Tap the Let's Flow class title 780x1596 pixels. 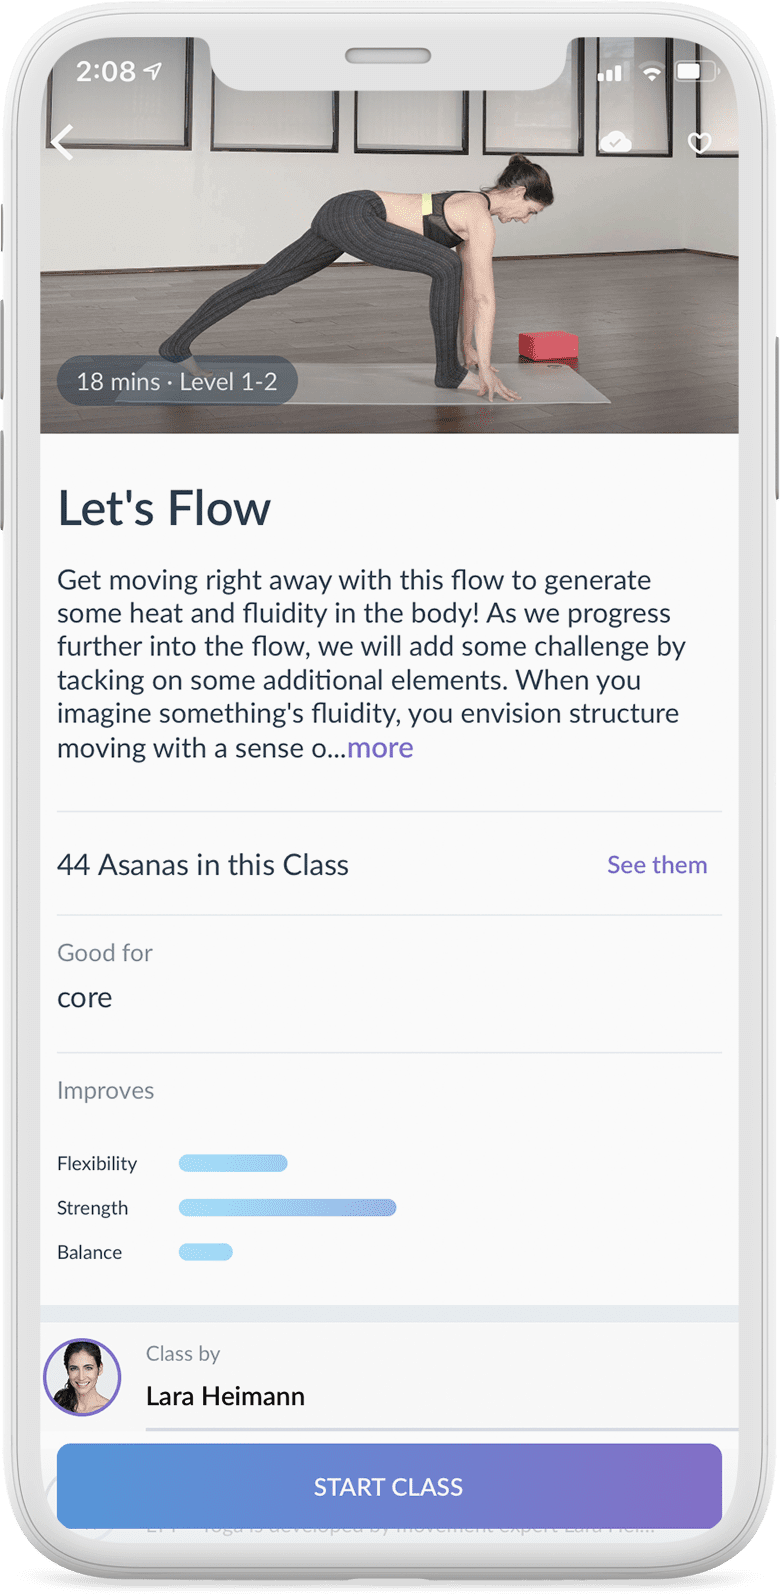pyautogui.click(x=164, y=508)
